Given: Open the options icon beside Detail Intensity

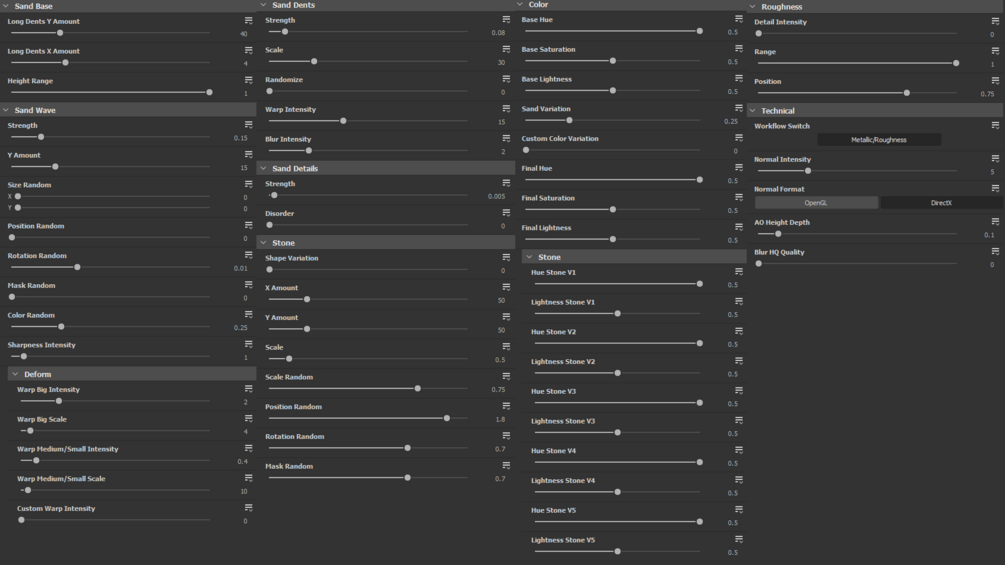Looking at the screenshot, I should coord(995,21).
